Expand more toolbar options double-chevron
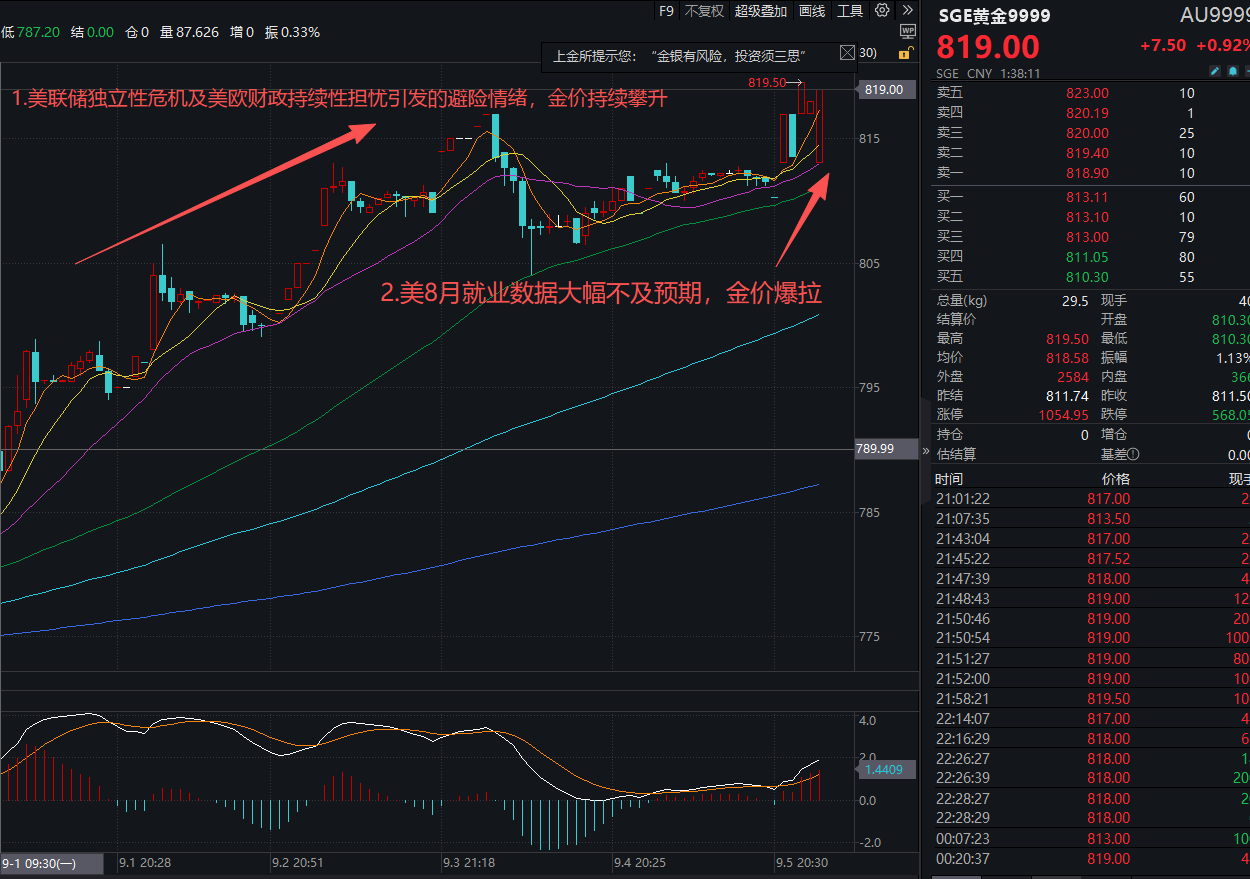 tap(907, 11)
